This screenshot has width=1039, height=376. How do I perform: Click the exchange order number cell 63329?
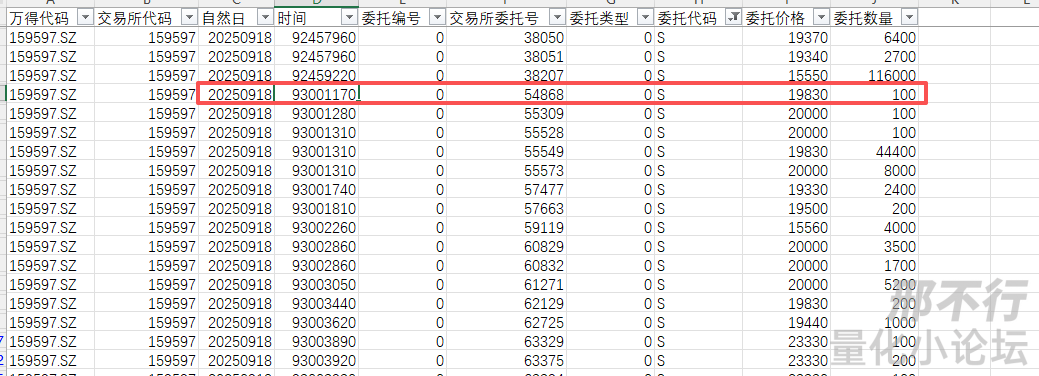tap(506, 342)
